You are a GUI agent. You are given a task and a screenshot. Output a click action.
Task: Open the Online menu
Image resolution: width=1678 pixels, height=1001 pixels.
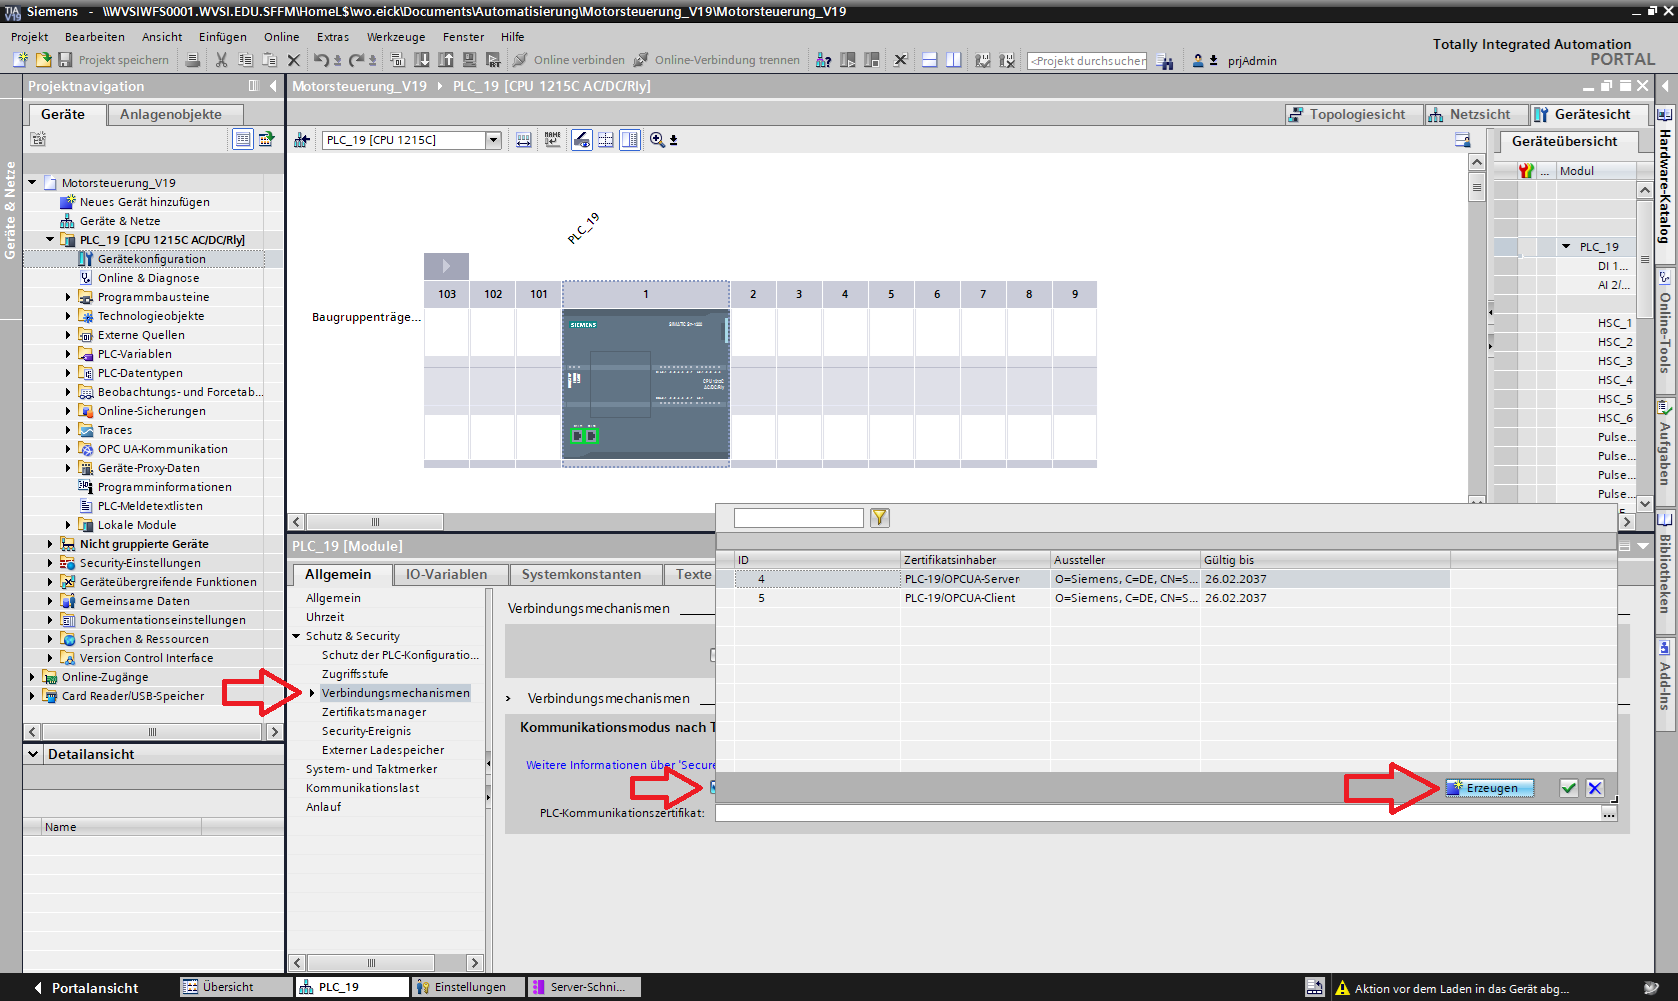tap(281, 37)
